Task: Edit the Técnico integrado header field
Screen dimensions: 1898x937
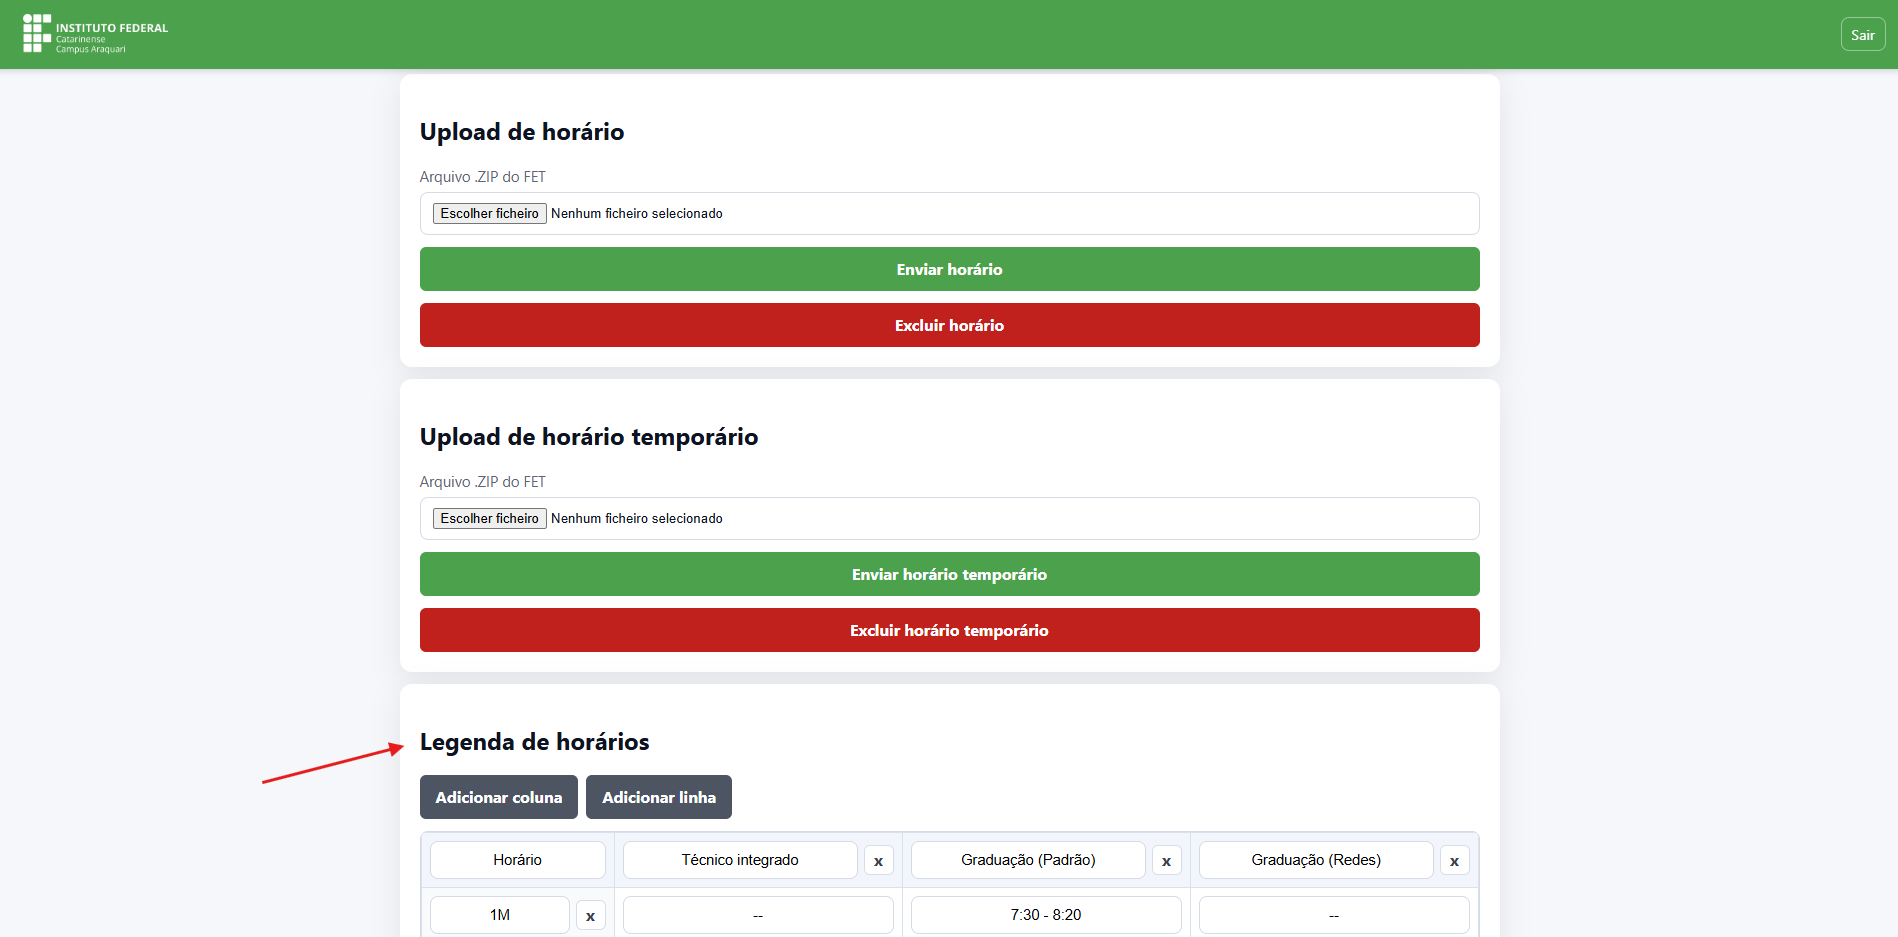Action: 740,860
